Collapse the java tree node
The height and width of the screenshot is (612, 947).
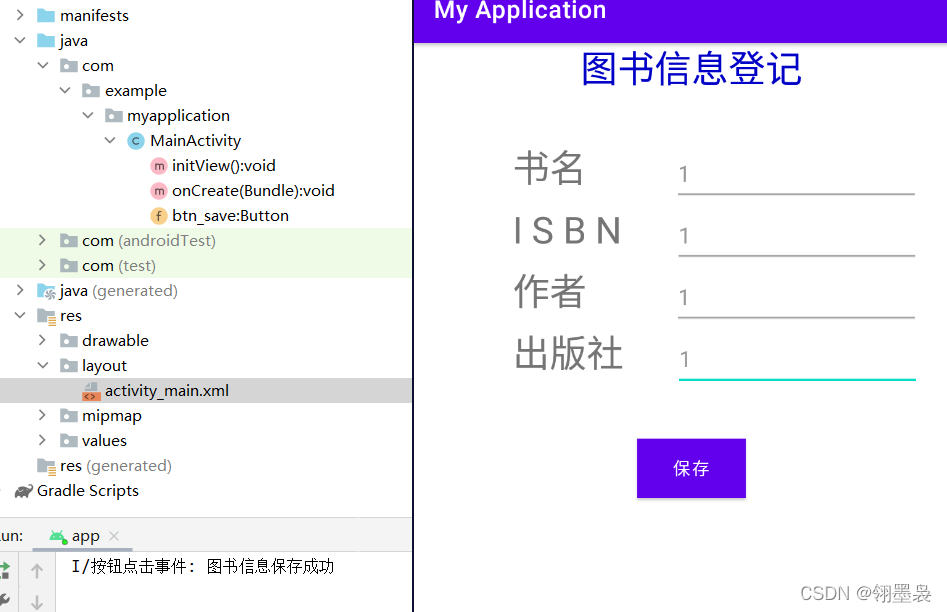(20, 40)
